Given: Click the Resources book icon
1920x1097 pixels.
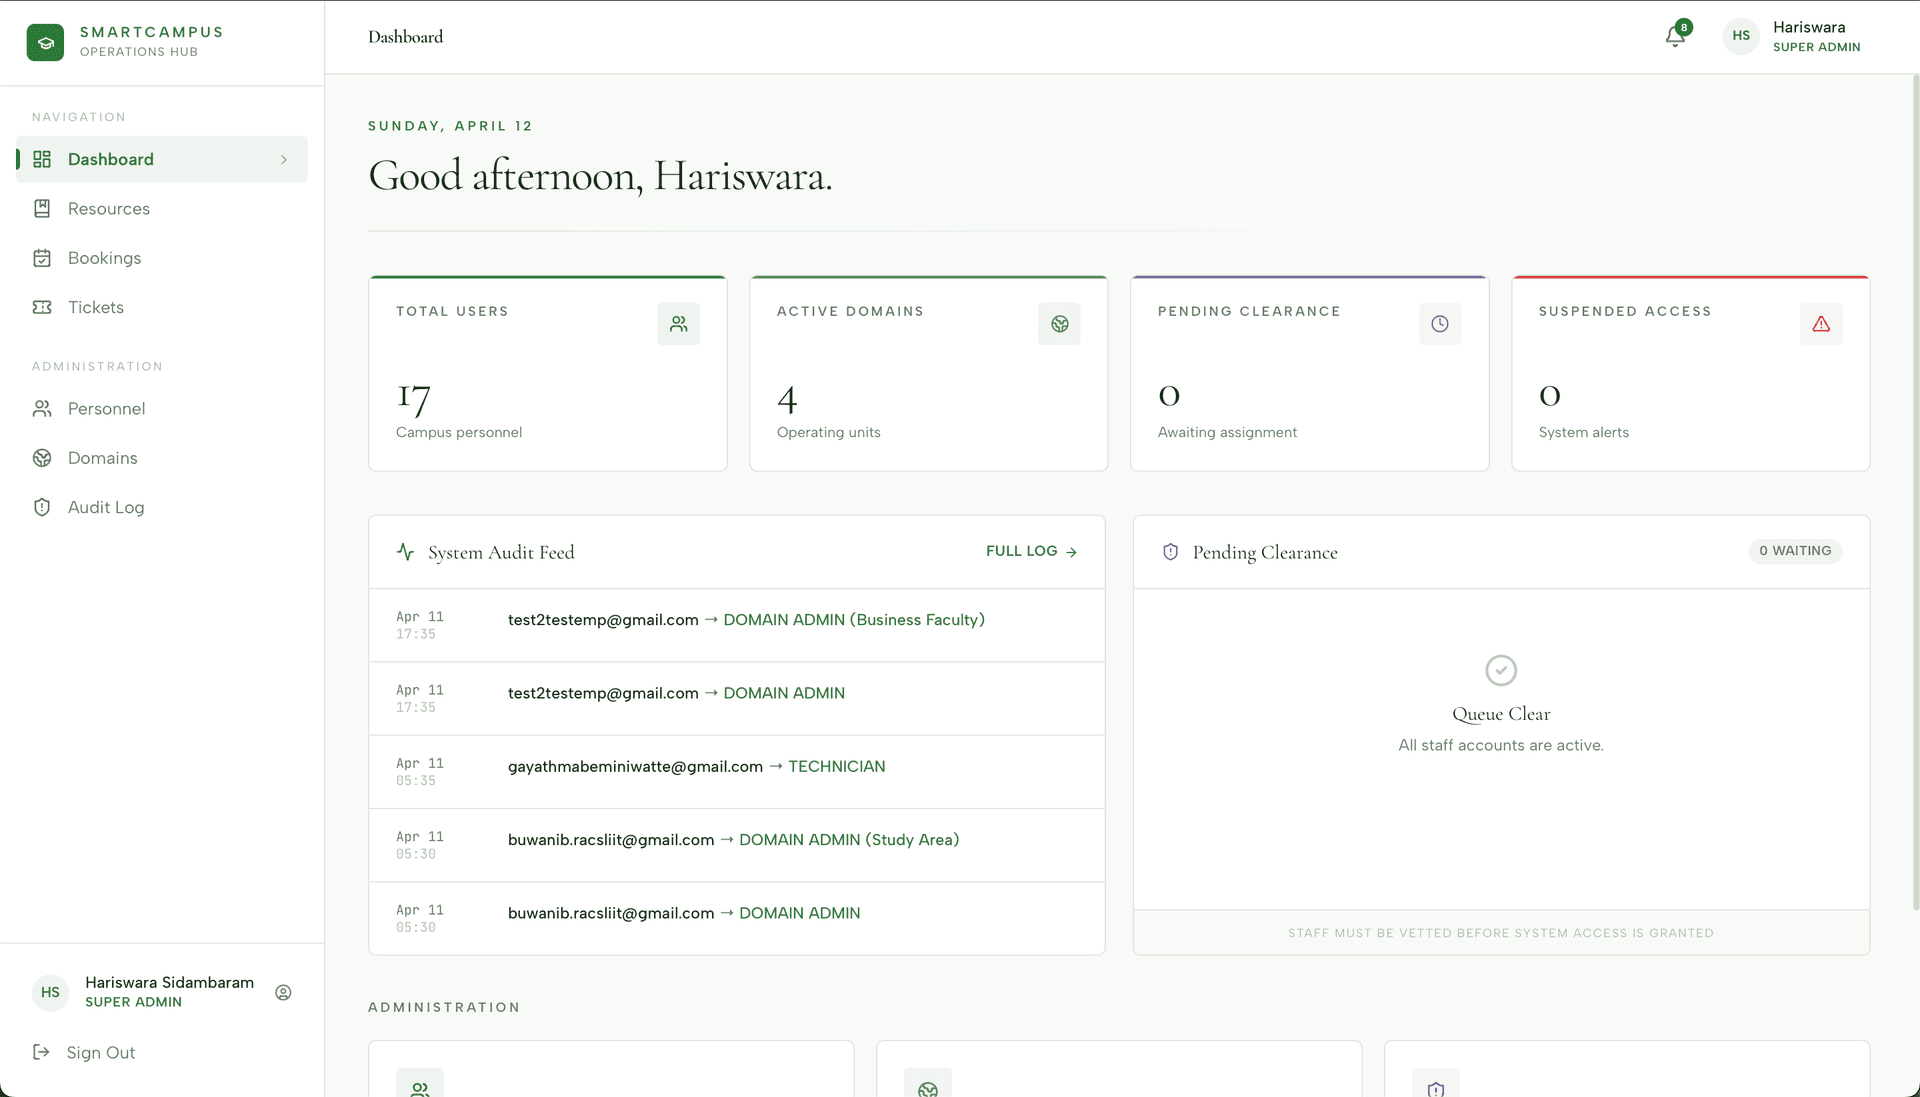Looking at the screenshot, I should pos(42,208).
